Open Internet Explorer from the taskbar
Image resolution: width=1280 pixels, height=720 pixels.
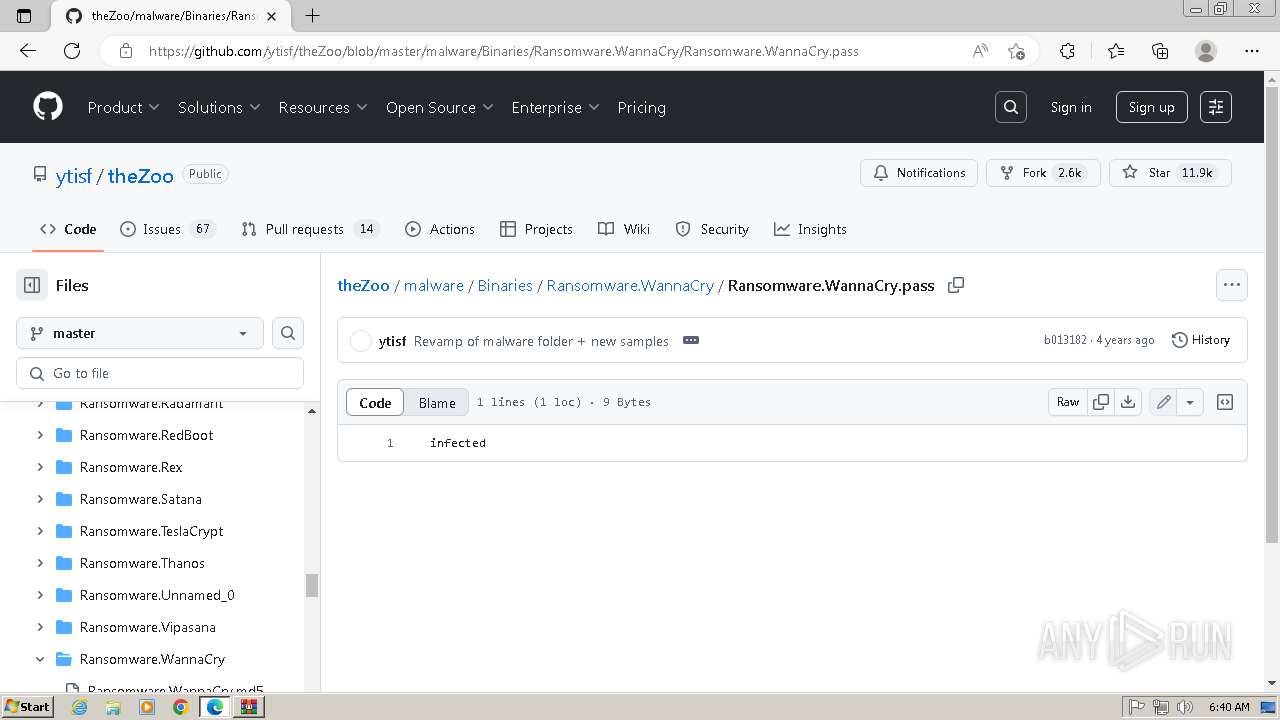click(80, 707)
